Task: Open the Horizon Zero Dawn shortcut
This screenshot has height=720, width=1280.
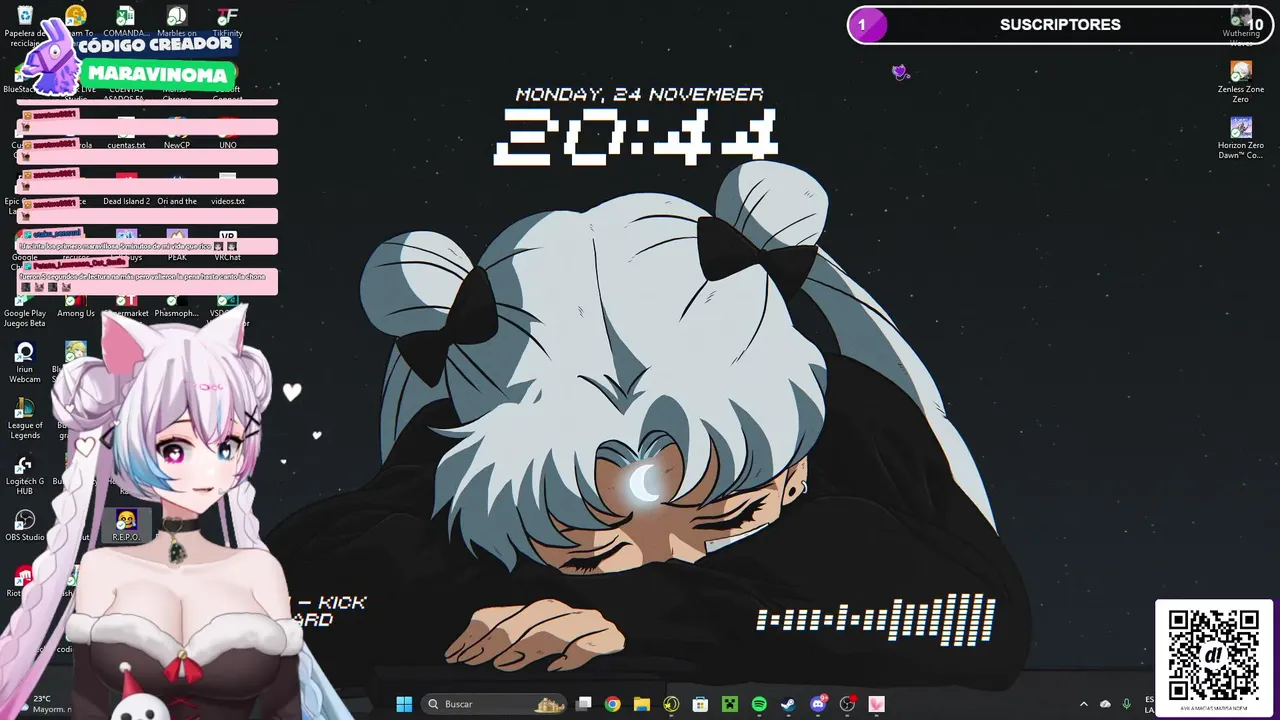Action: [x=1241, y=137]
